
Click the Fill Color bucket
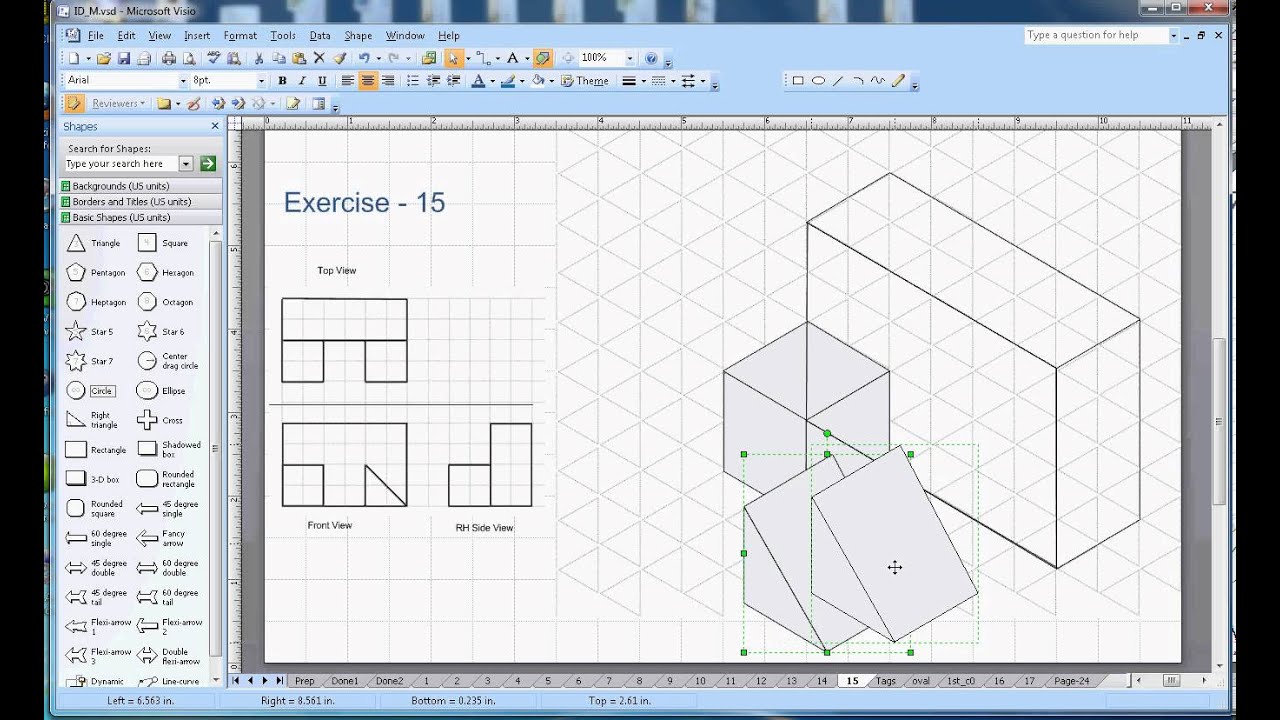(538, 81)
